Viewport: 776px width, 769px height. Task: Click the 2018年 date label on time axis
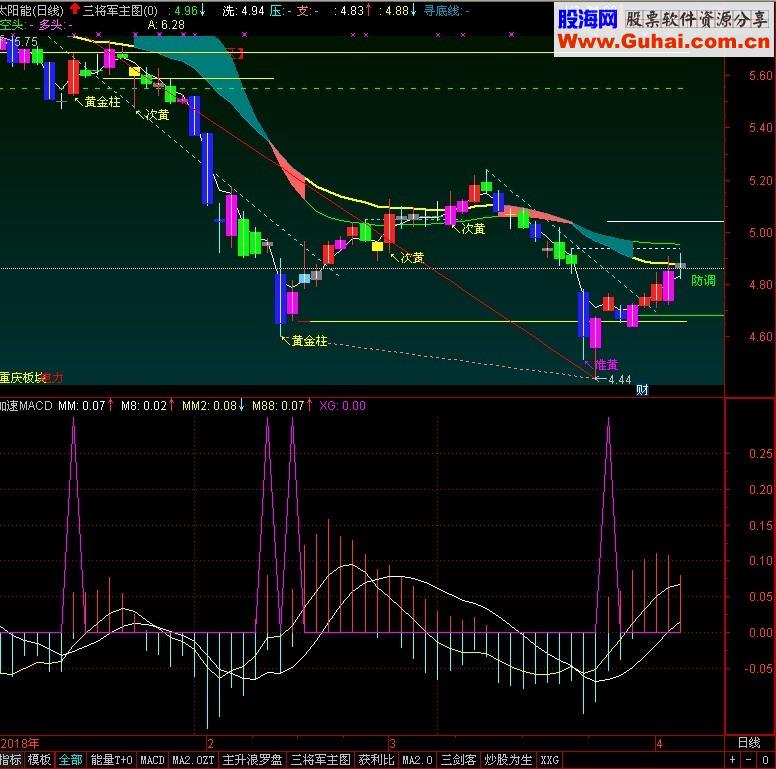point(20,743)
